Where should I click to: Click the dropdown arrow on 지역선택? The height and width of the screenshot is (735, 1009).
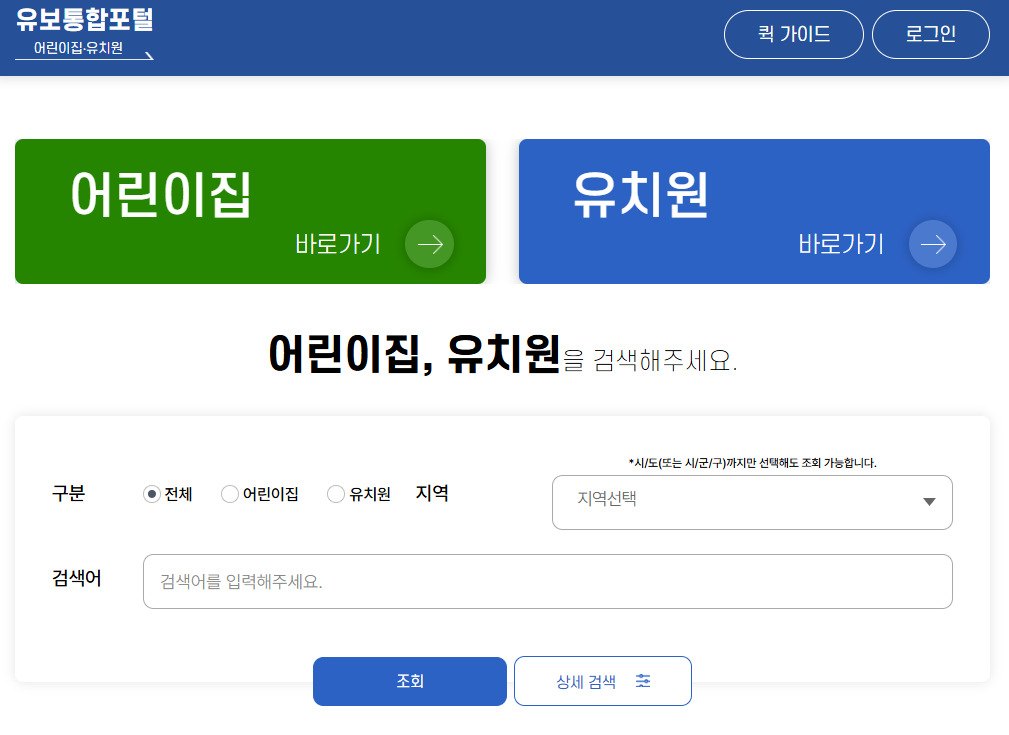[x=928, y=502]
